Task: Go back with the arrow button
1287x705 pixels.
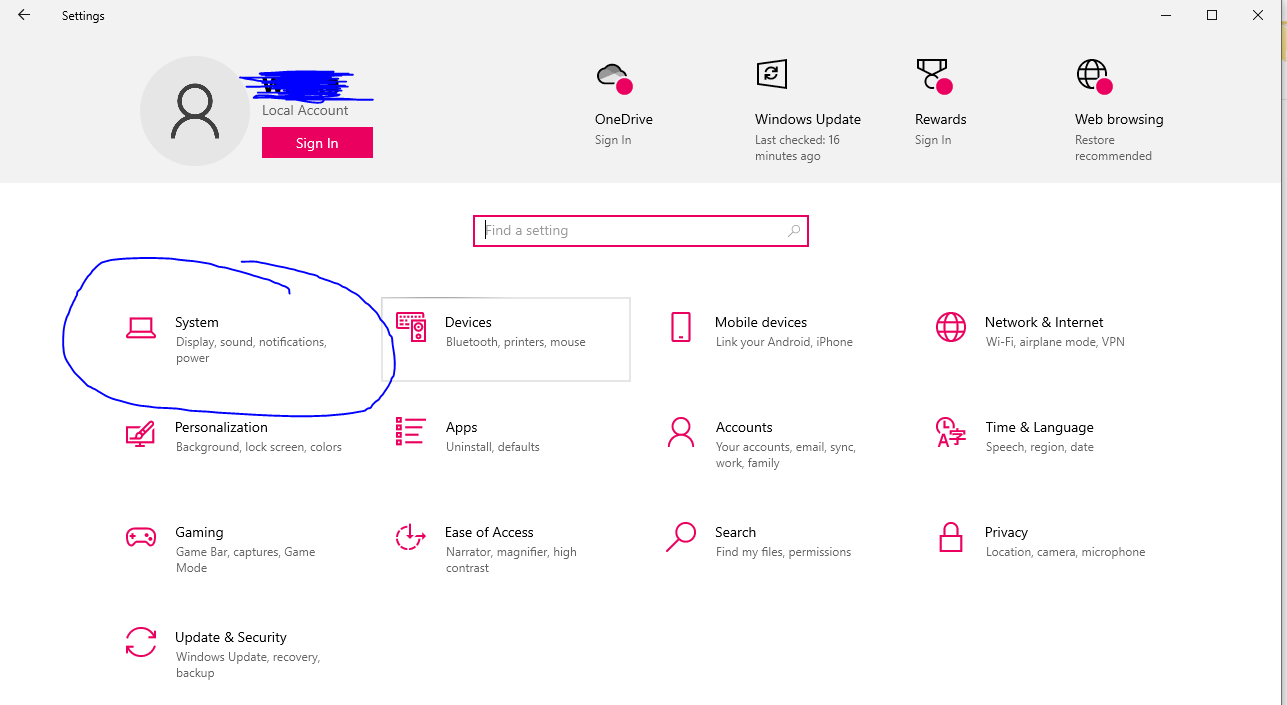Action: [x=24, y=15]
